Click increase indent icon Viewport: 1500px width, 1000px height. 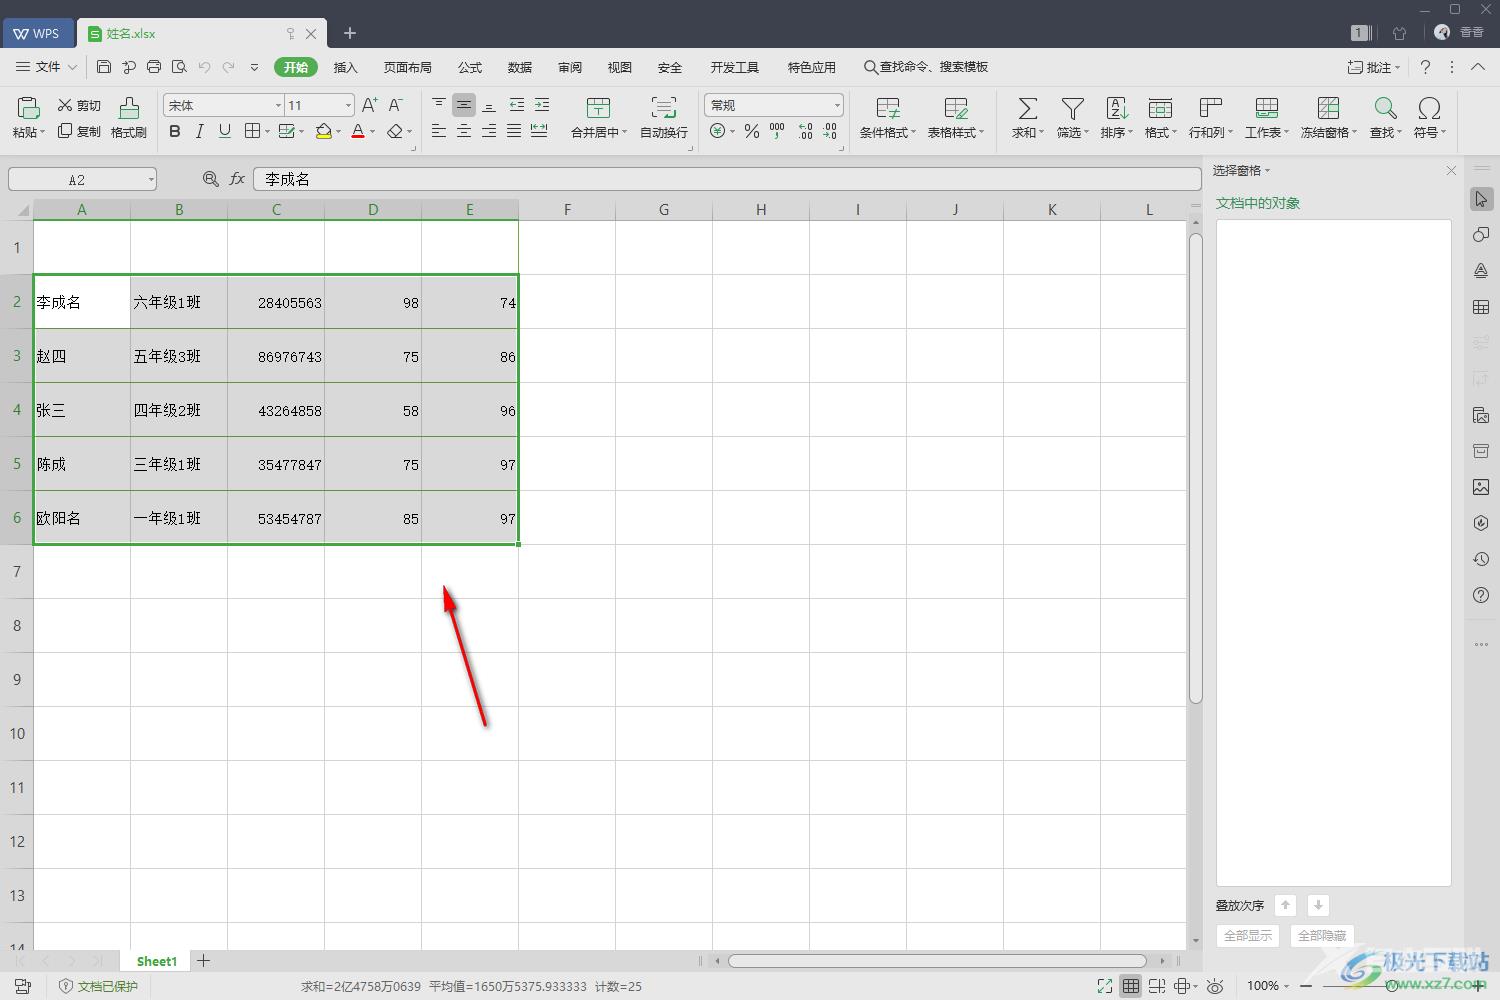pos(541,105)
